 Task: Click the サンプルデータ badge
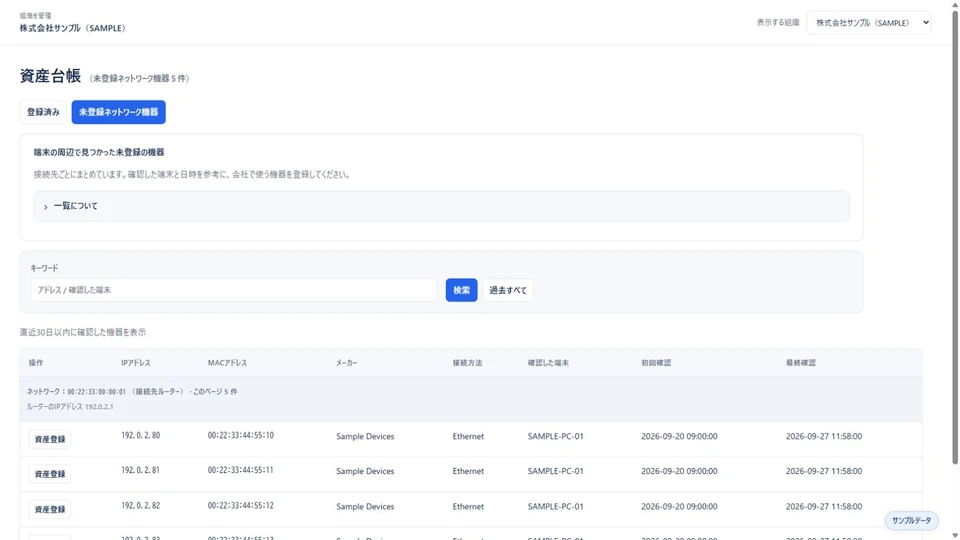tap(911, 520)
